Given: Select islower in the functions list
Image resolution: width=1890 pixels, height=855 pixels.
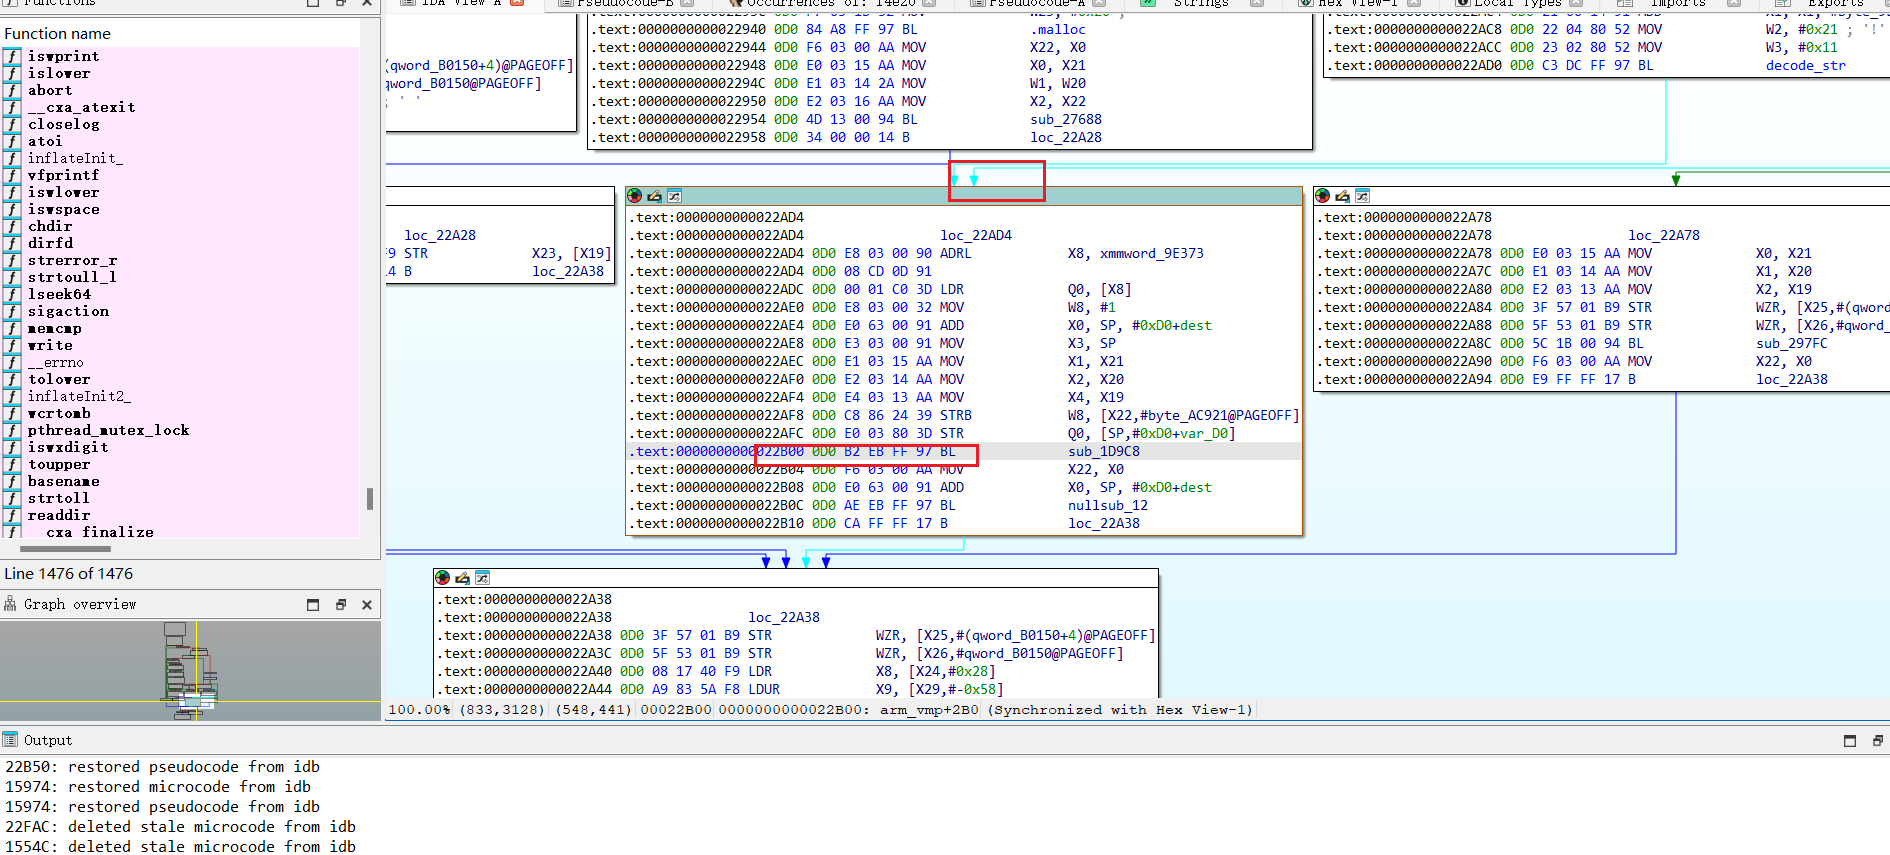Looking at the screenshot, I should click(x=59, y=73).
